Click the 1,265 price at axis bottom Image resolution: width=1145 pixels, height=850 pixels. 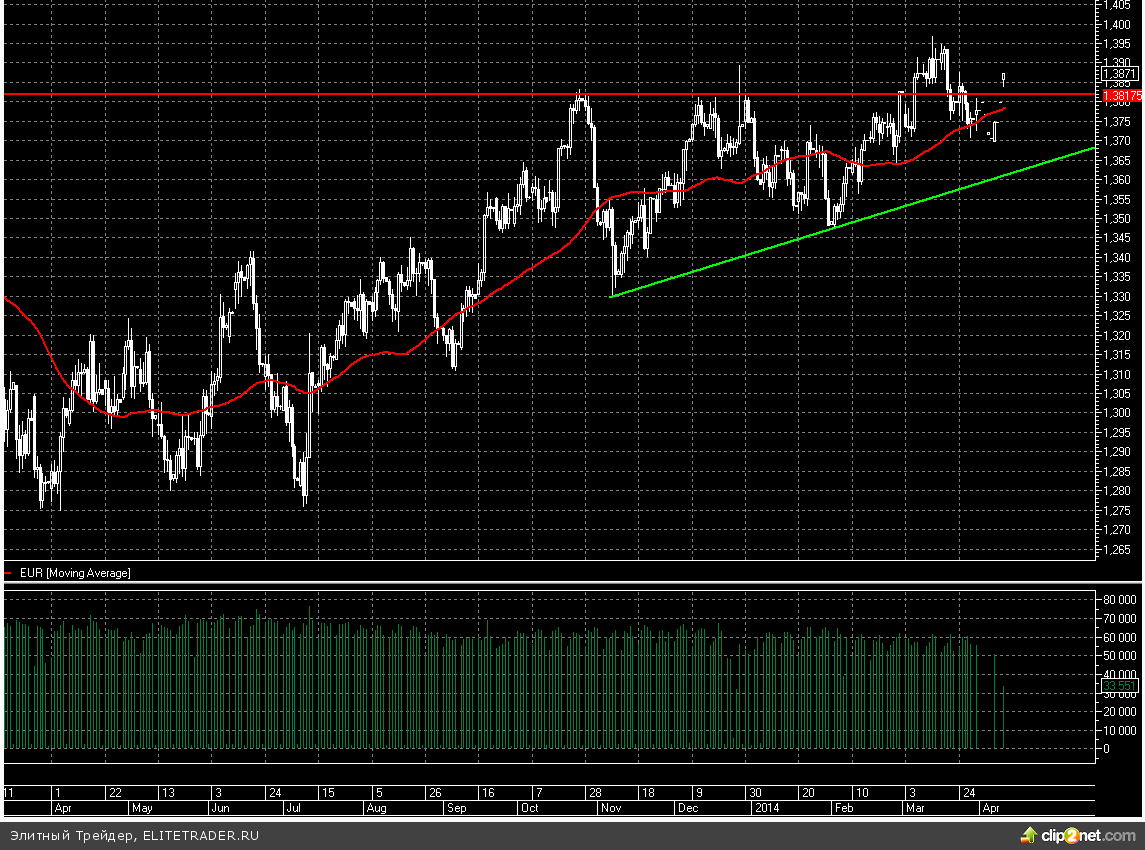1117,549
